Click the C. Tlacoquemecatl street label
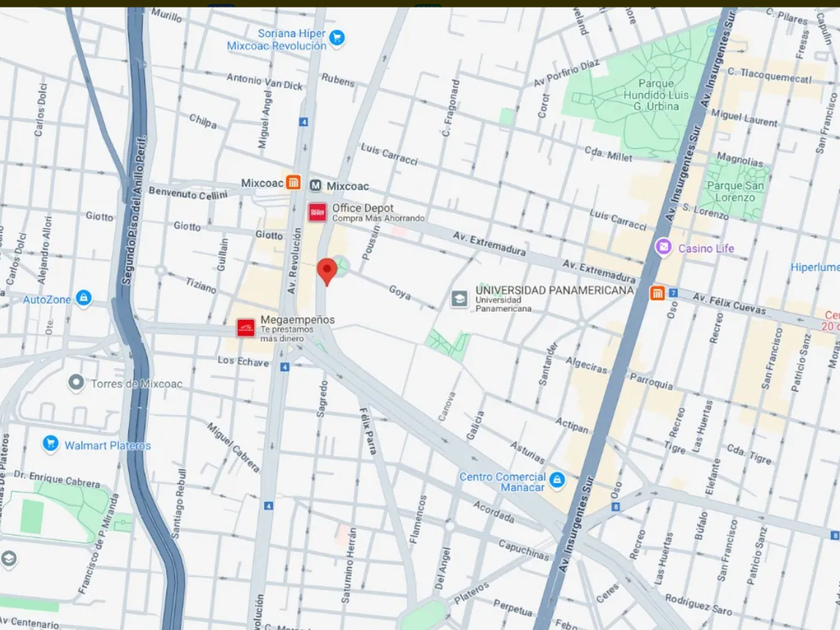 (x=769, y=76)
